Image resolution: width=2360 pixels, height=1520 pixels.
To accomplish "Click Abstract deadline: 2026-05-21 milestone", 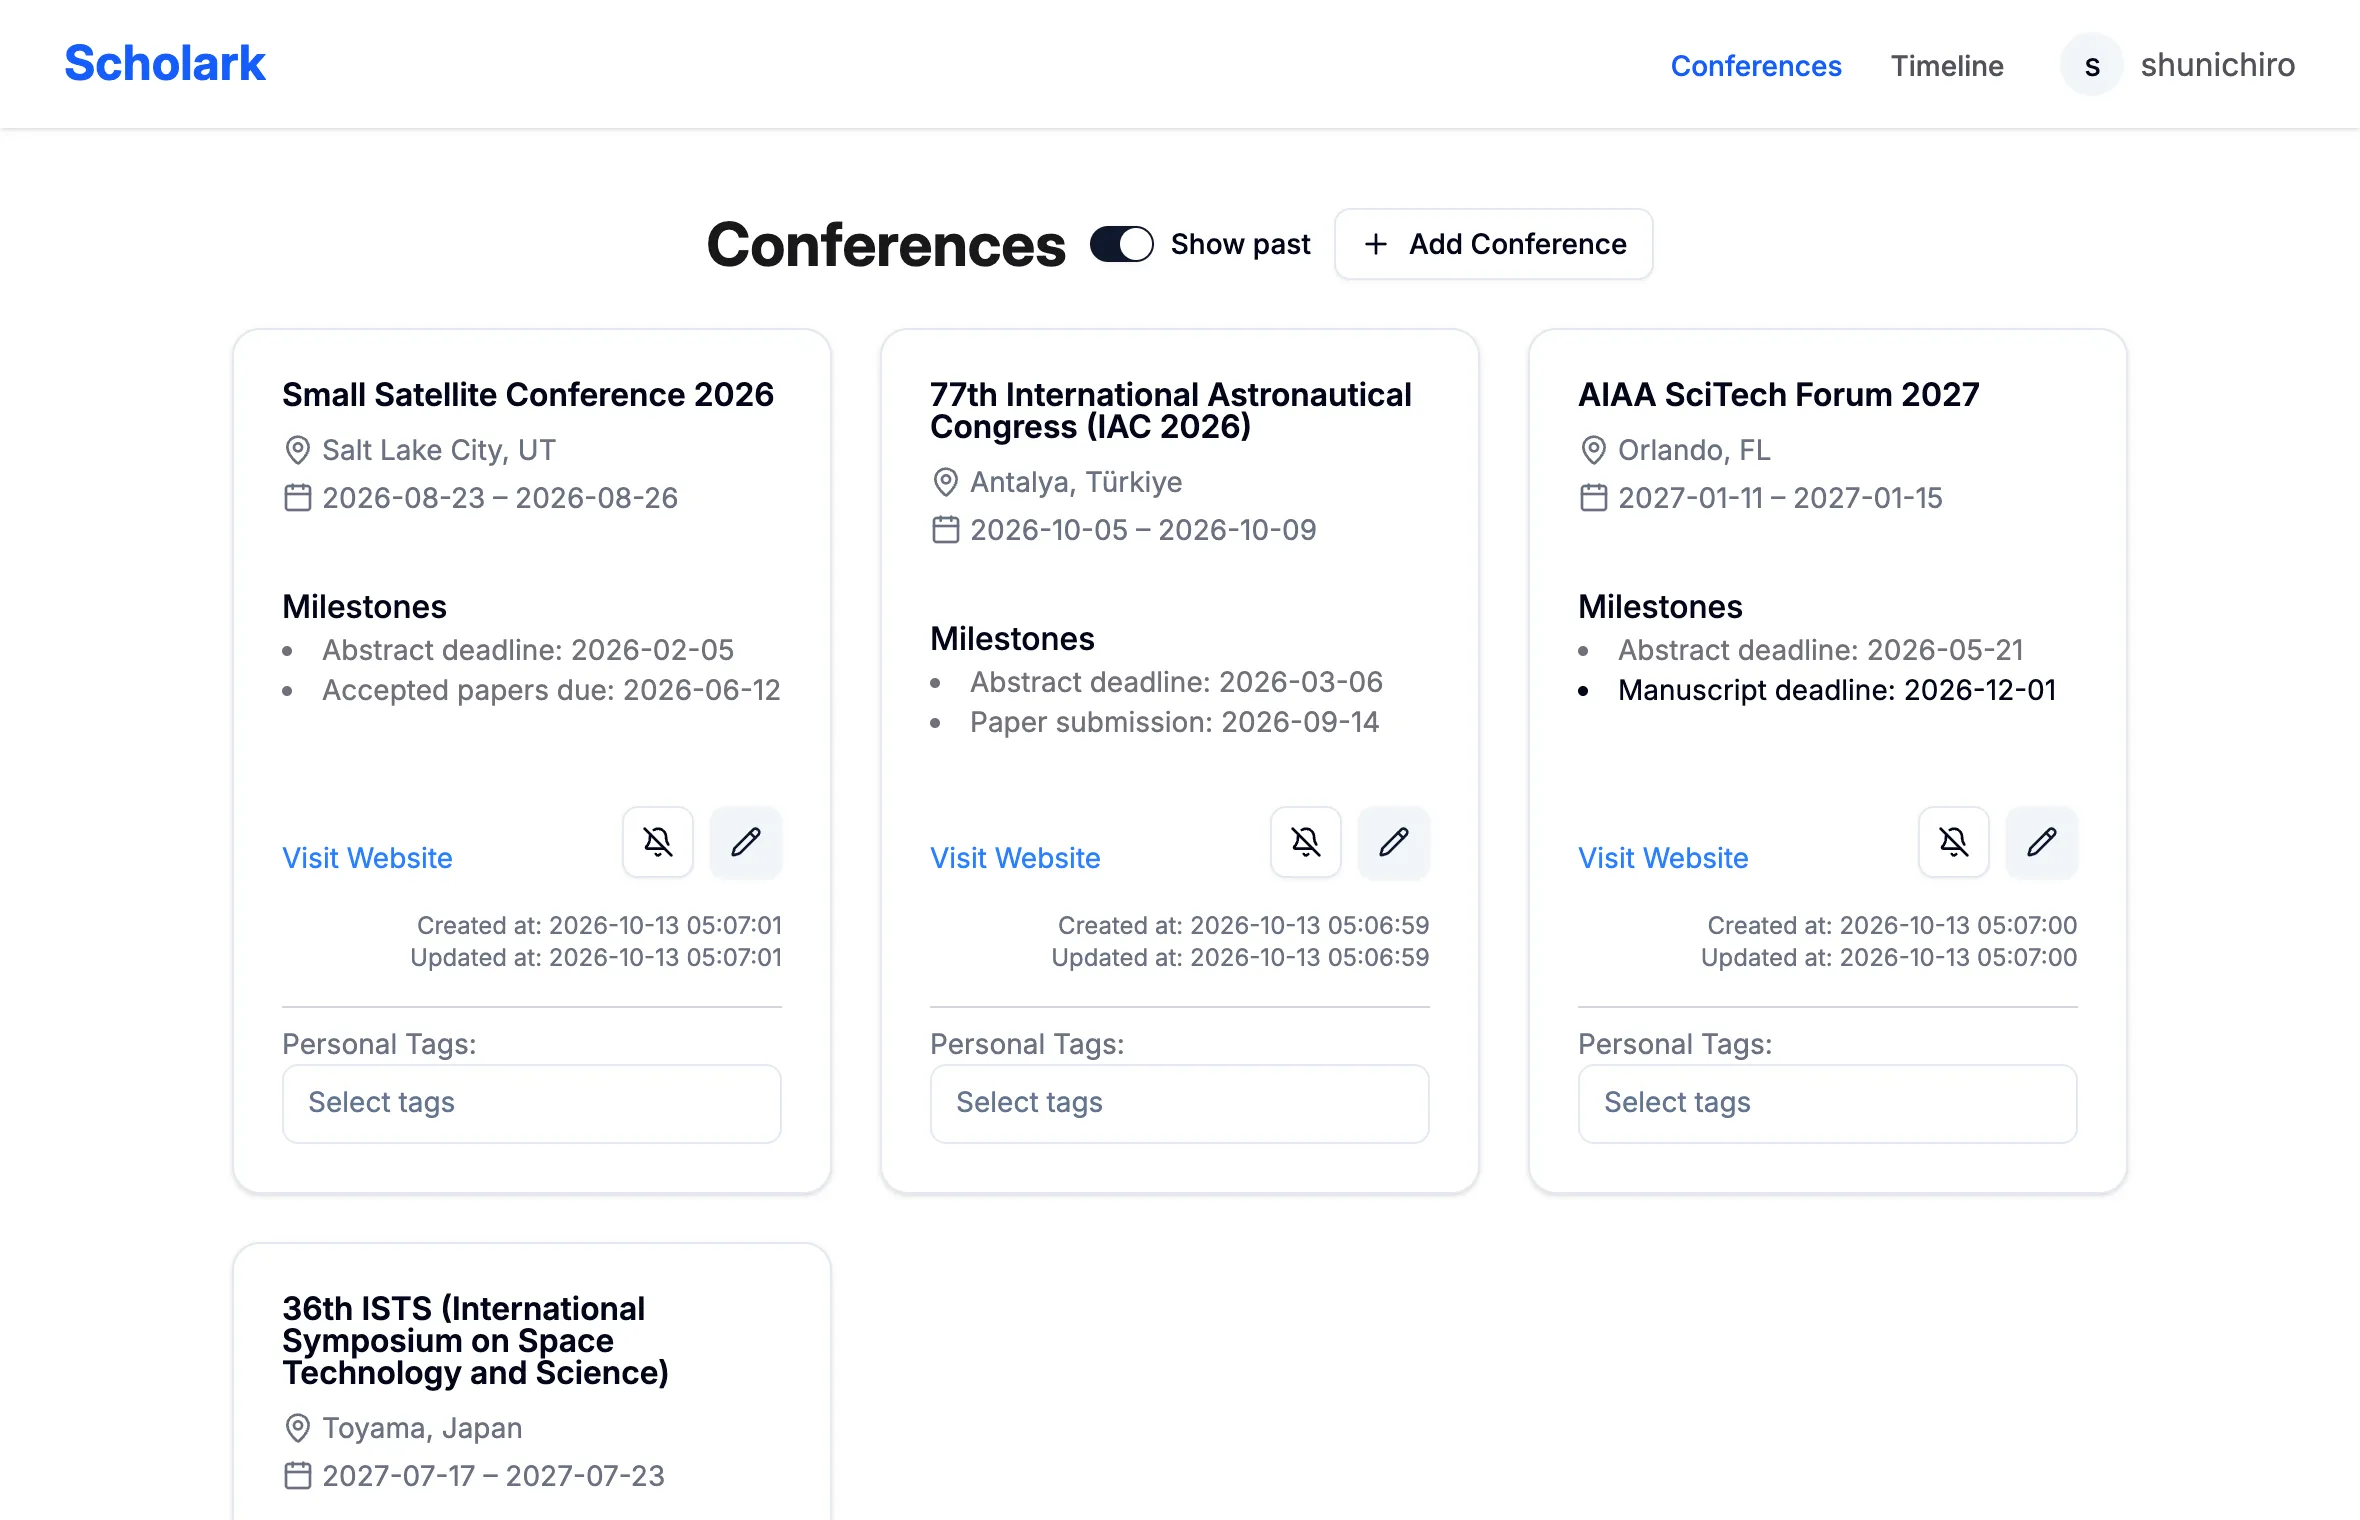I will [1821, 650].
